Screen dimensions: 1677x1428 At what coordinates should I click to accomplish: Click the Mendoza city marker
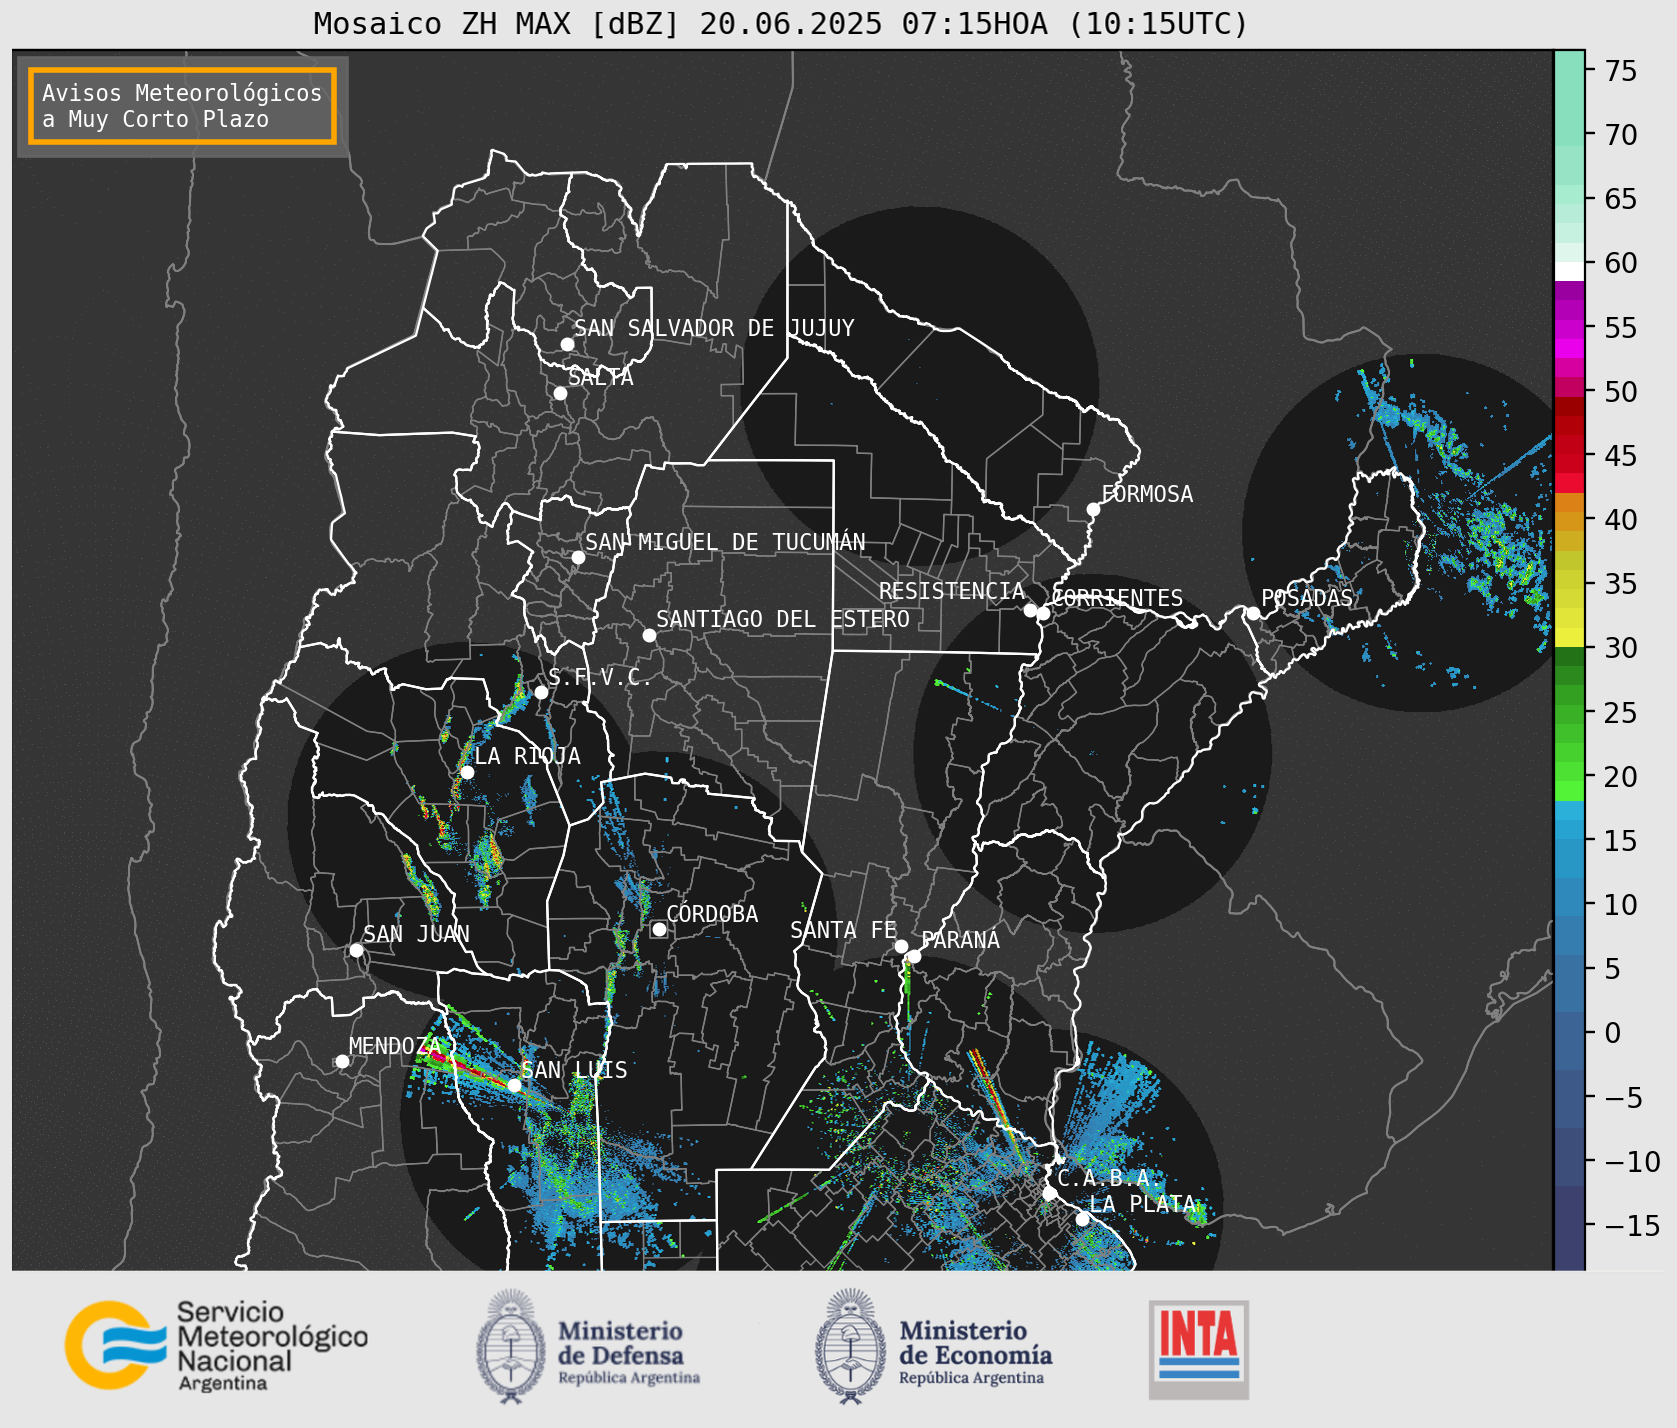[x=342, y=1061]
